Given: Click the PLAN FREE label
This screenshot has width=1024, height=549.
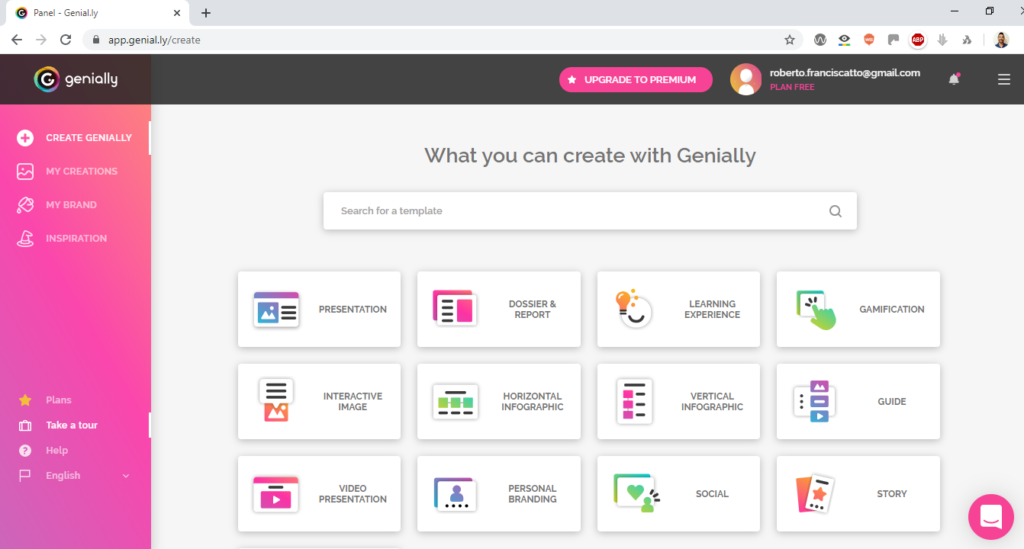Looking at the screenshot, I should (x=792, y=87).
